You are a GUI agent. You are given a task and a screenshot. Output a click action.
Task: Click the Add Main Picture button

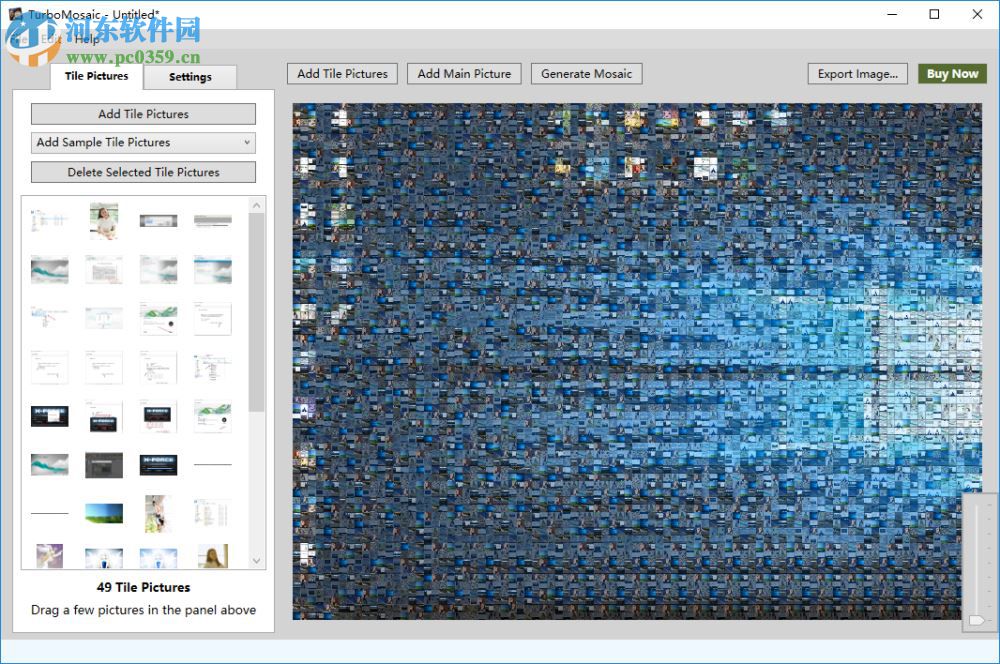point(464,74)
